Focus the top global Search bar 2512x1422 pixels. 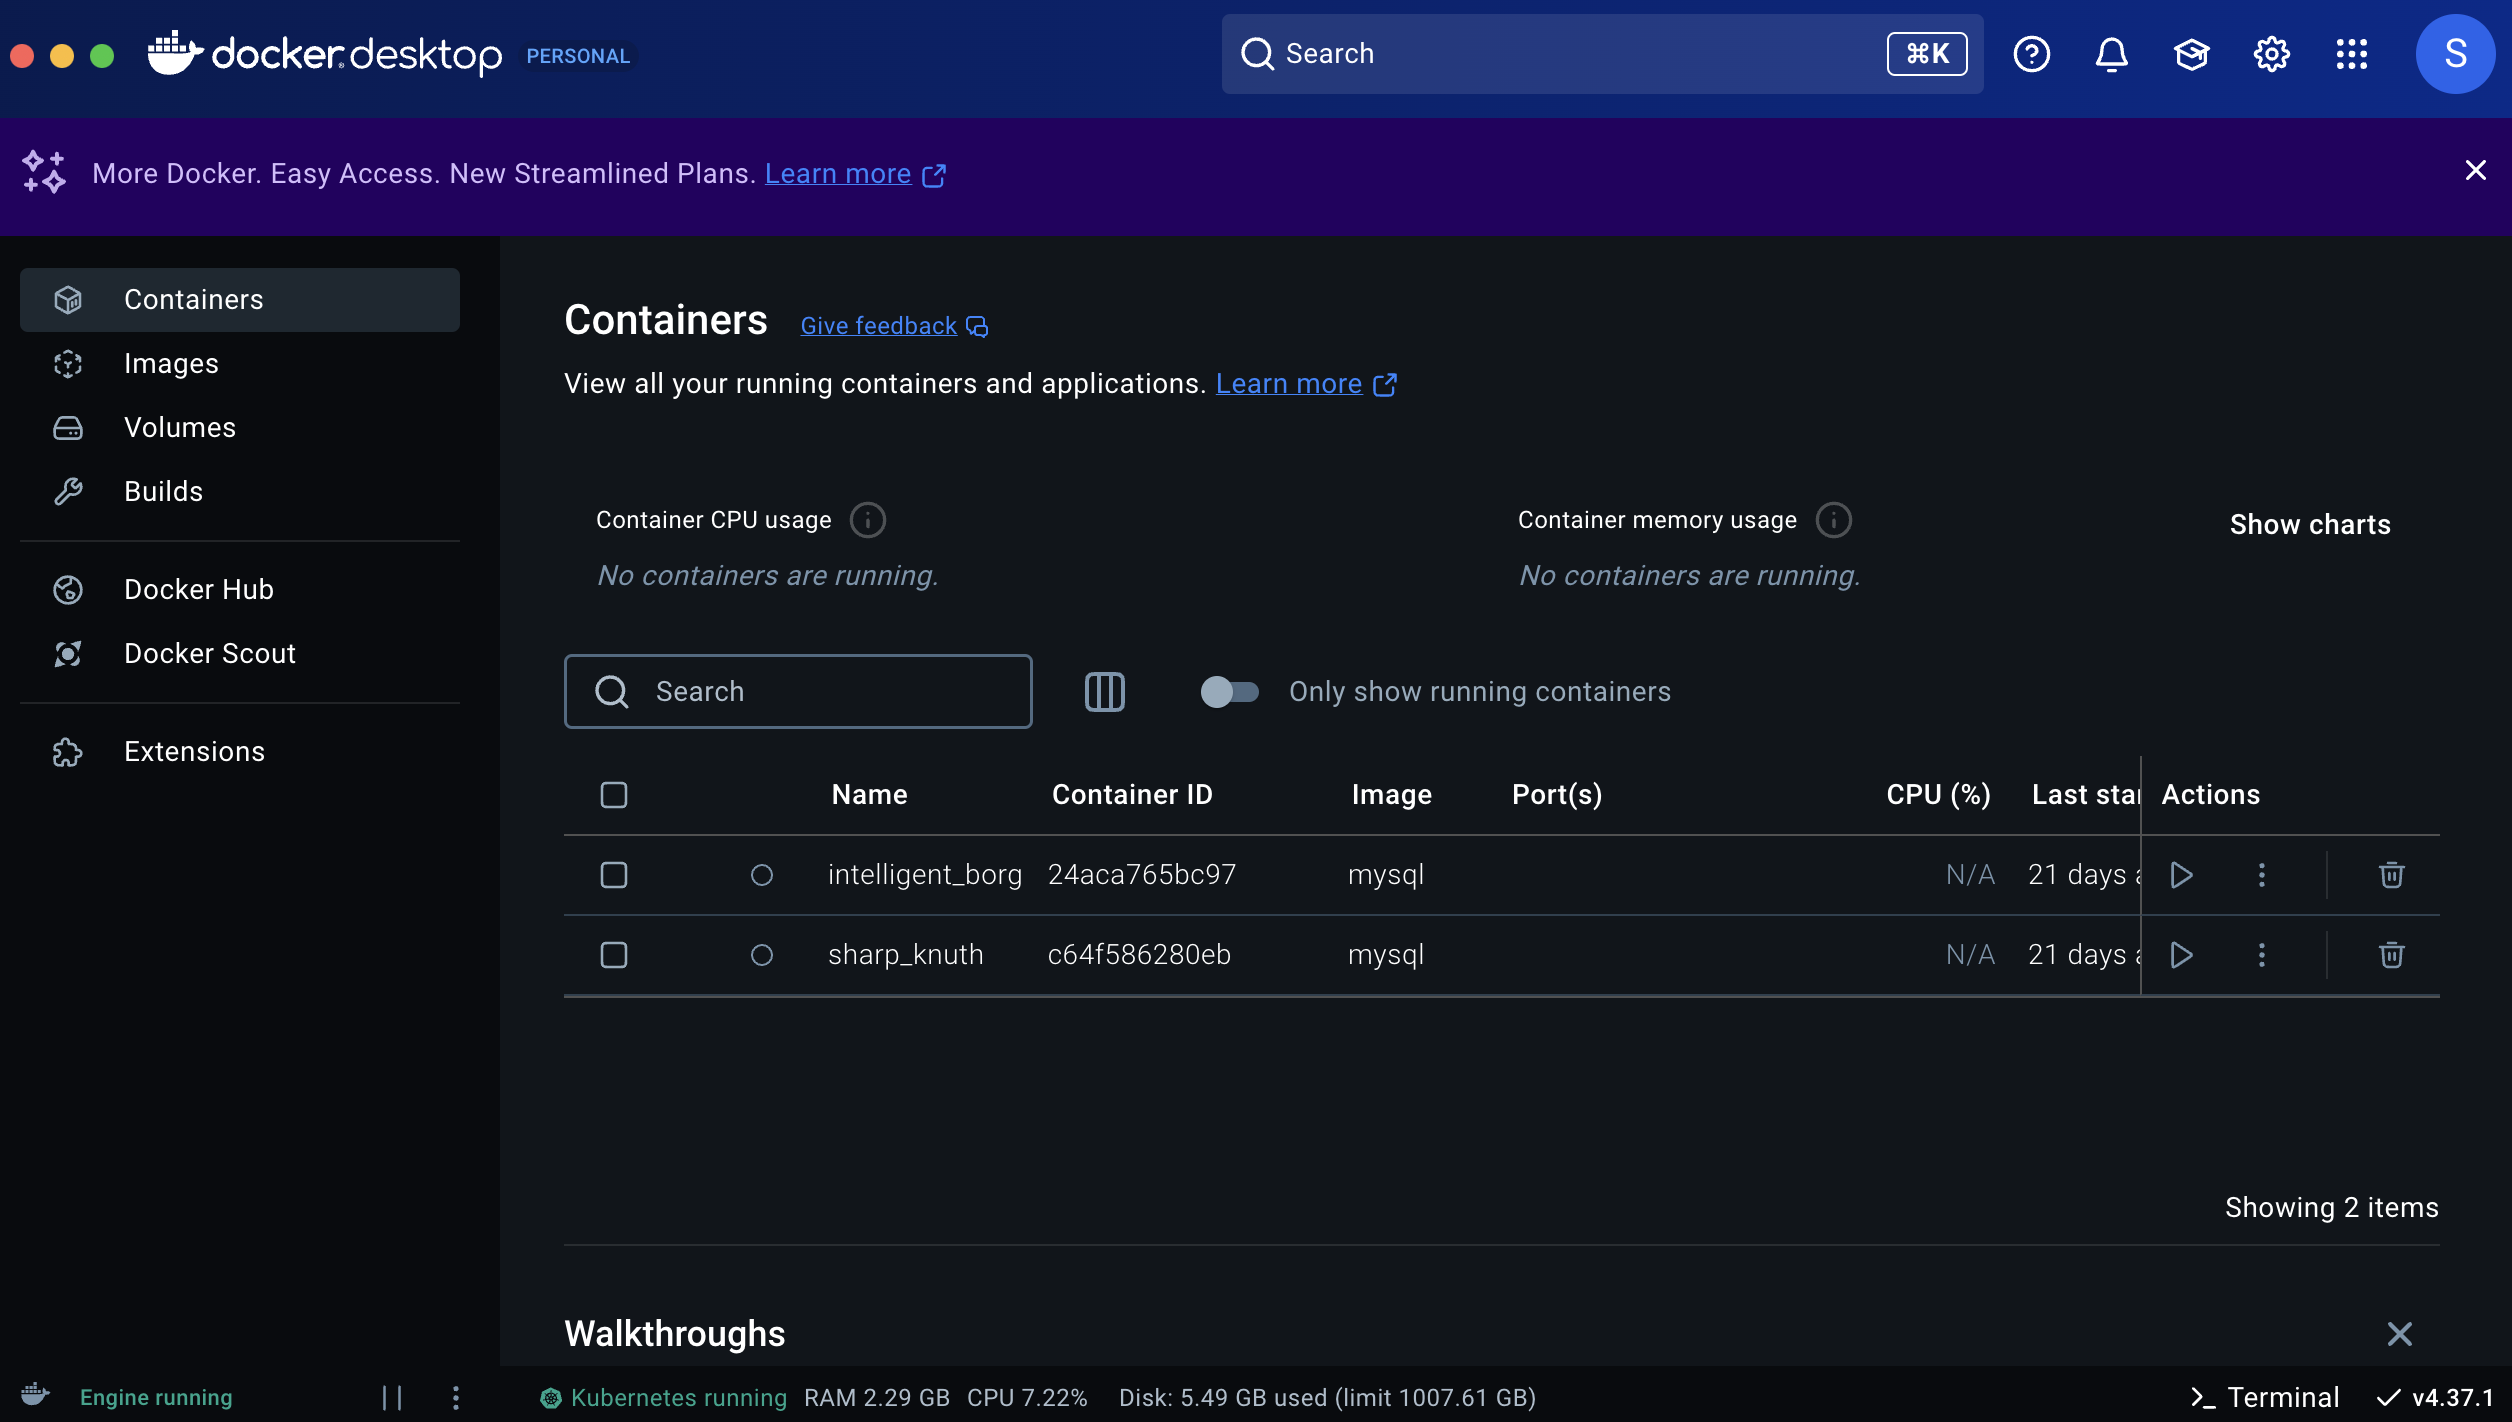1602,54
